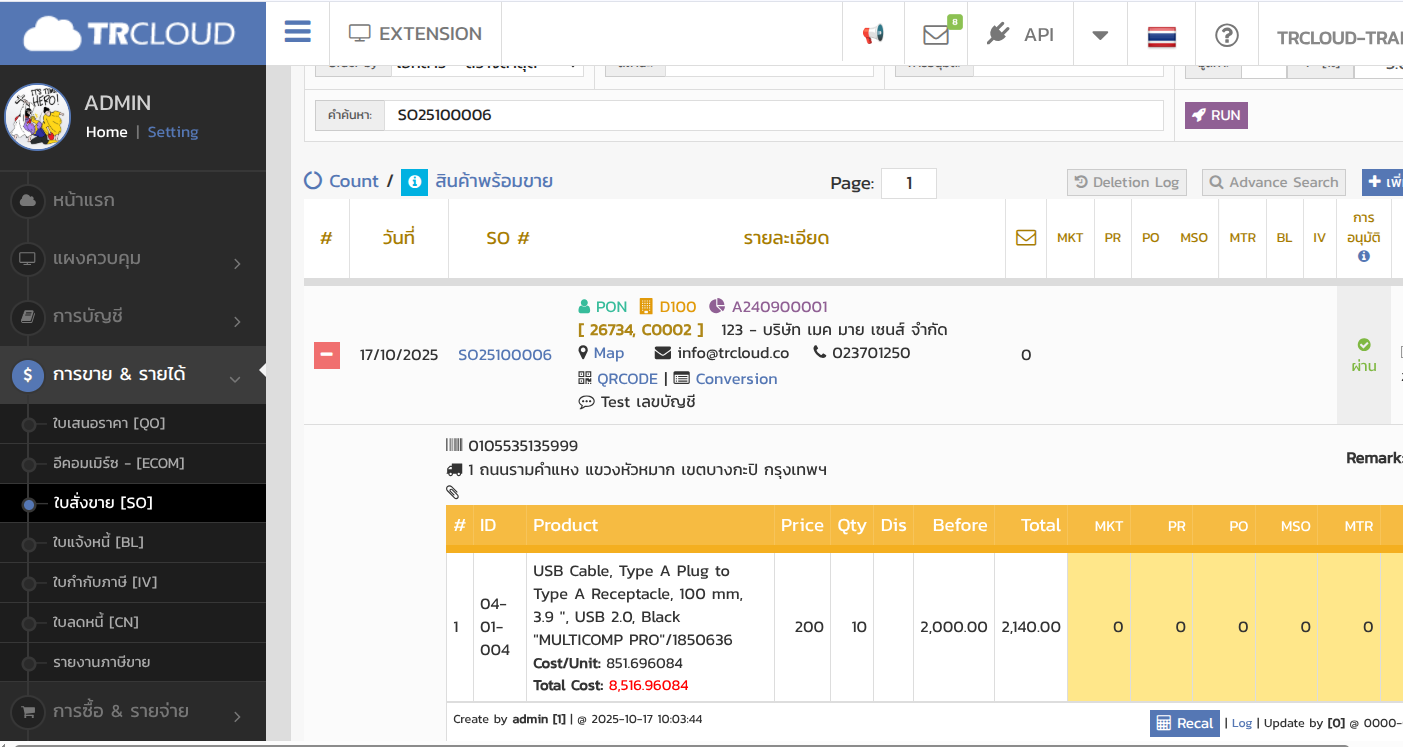Click the Recal button
The height and width of the screenshot is (747, 1403).
(1184, 723)
